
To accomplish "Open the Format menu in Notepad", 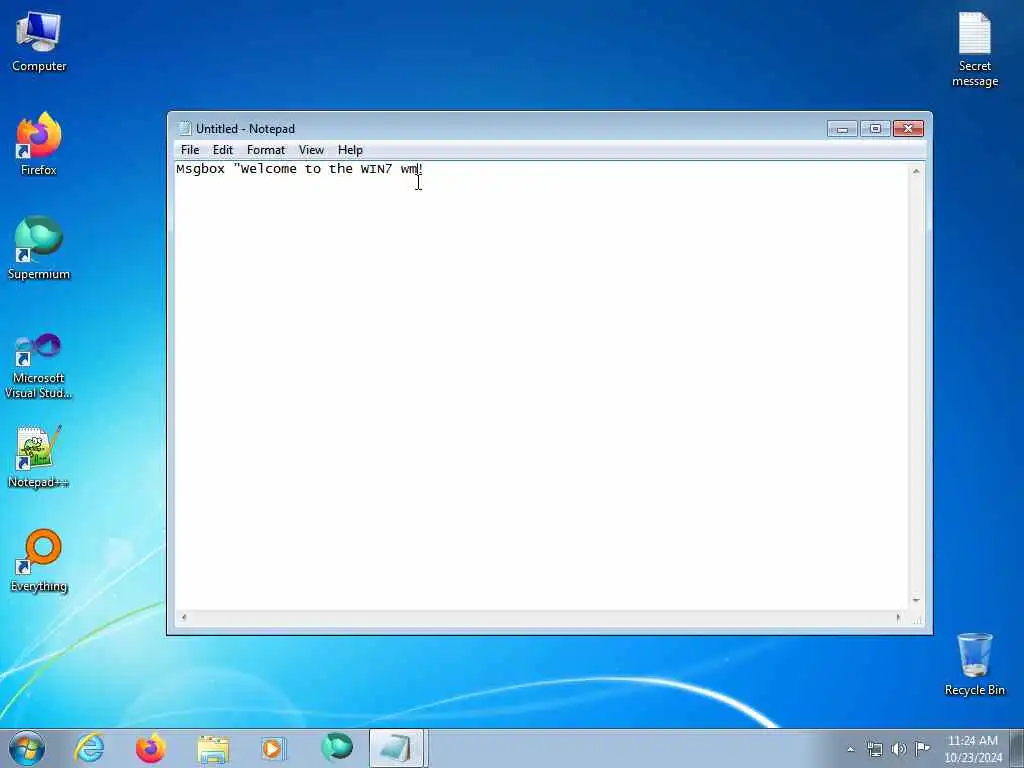I will tap(266, 150).
